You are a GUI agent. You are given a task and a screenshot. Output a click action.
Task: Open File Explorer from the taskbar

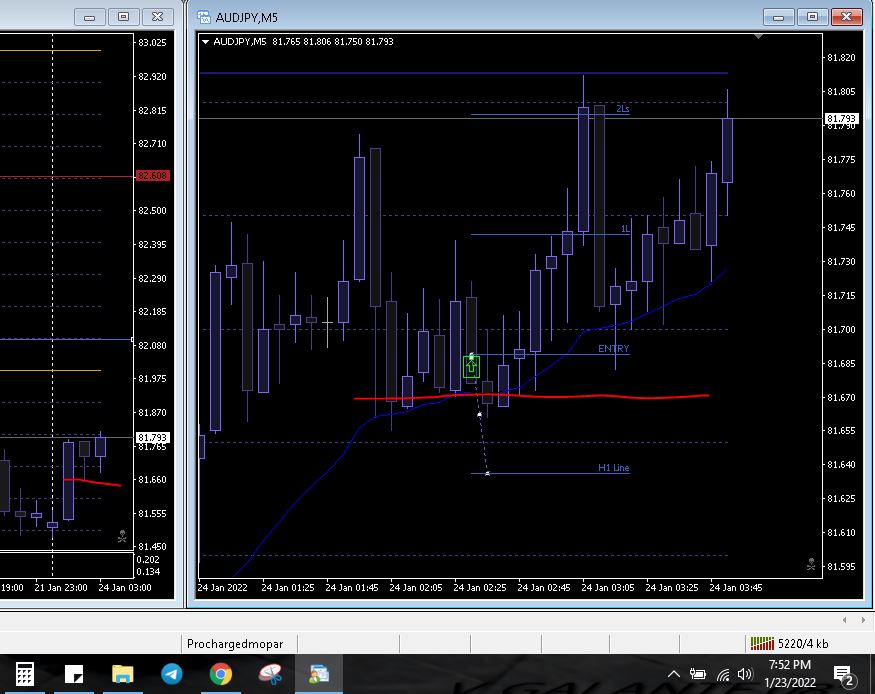[123, 674]
